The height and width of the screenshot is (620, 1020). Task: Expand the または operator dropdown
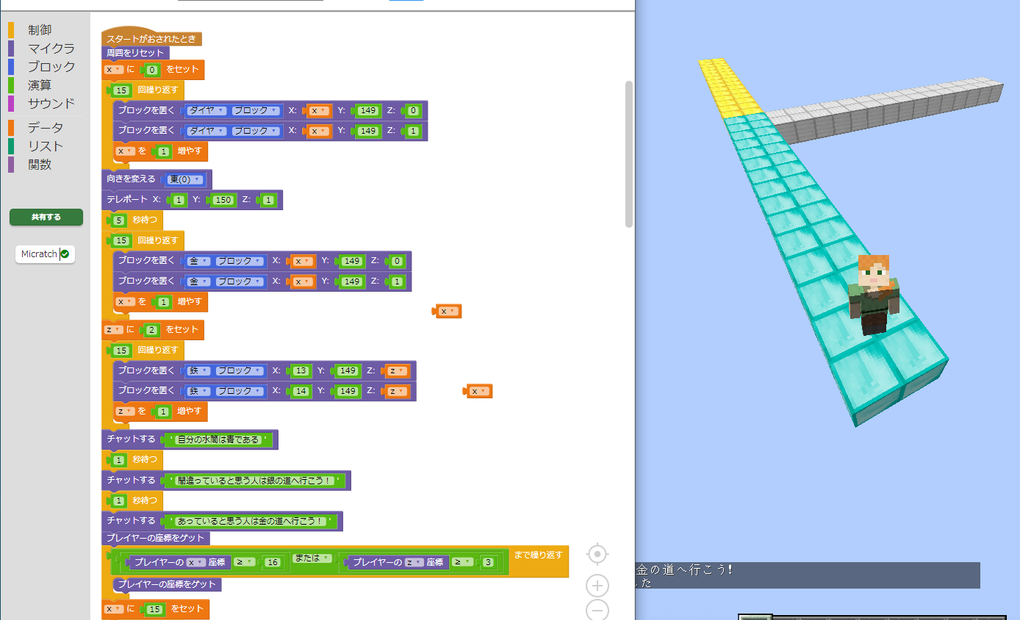click(312, 558)
